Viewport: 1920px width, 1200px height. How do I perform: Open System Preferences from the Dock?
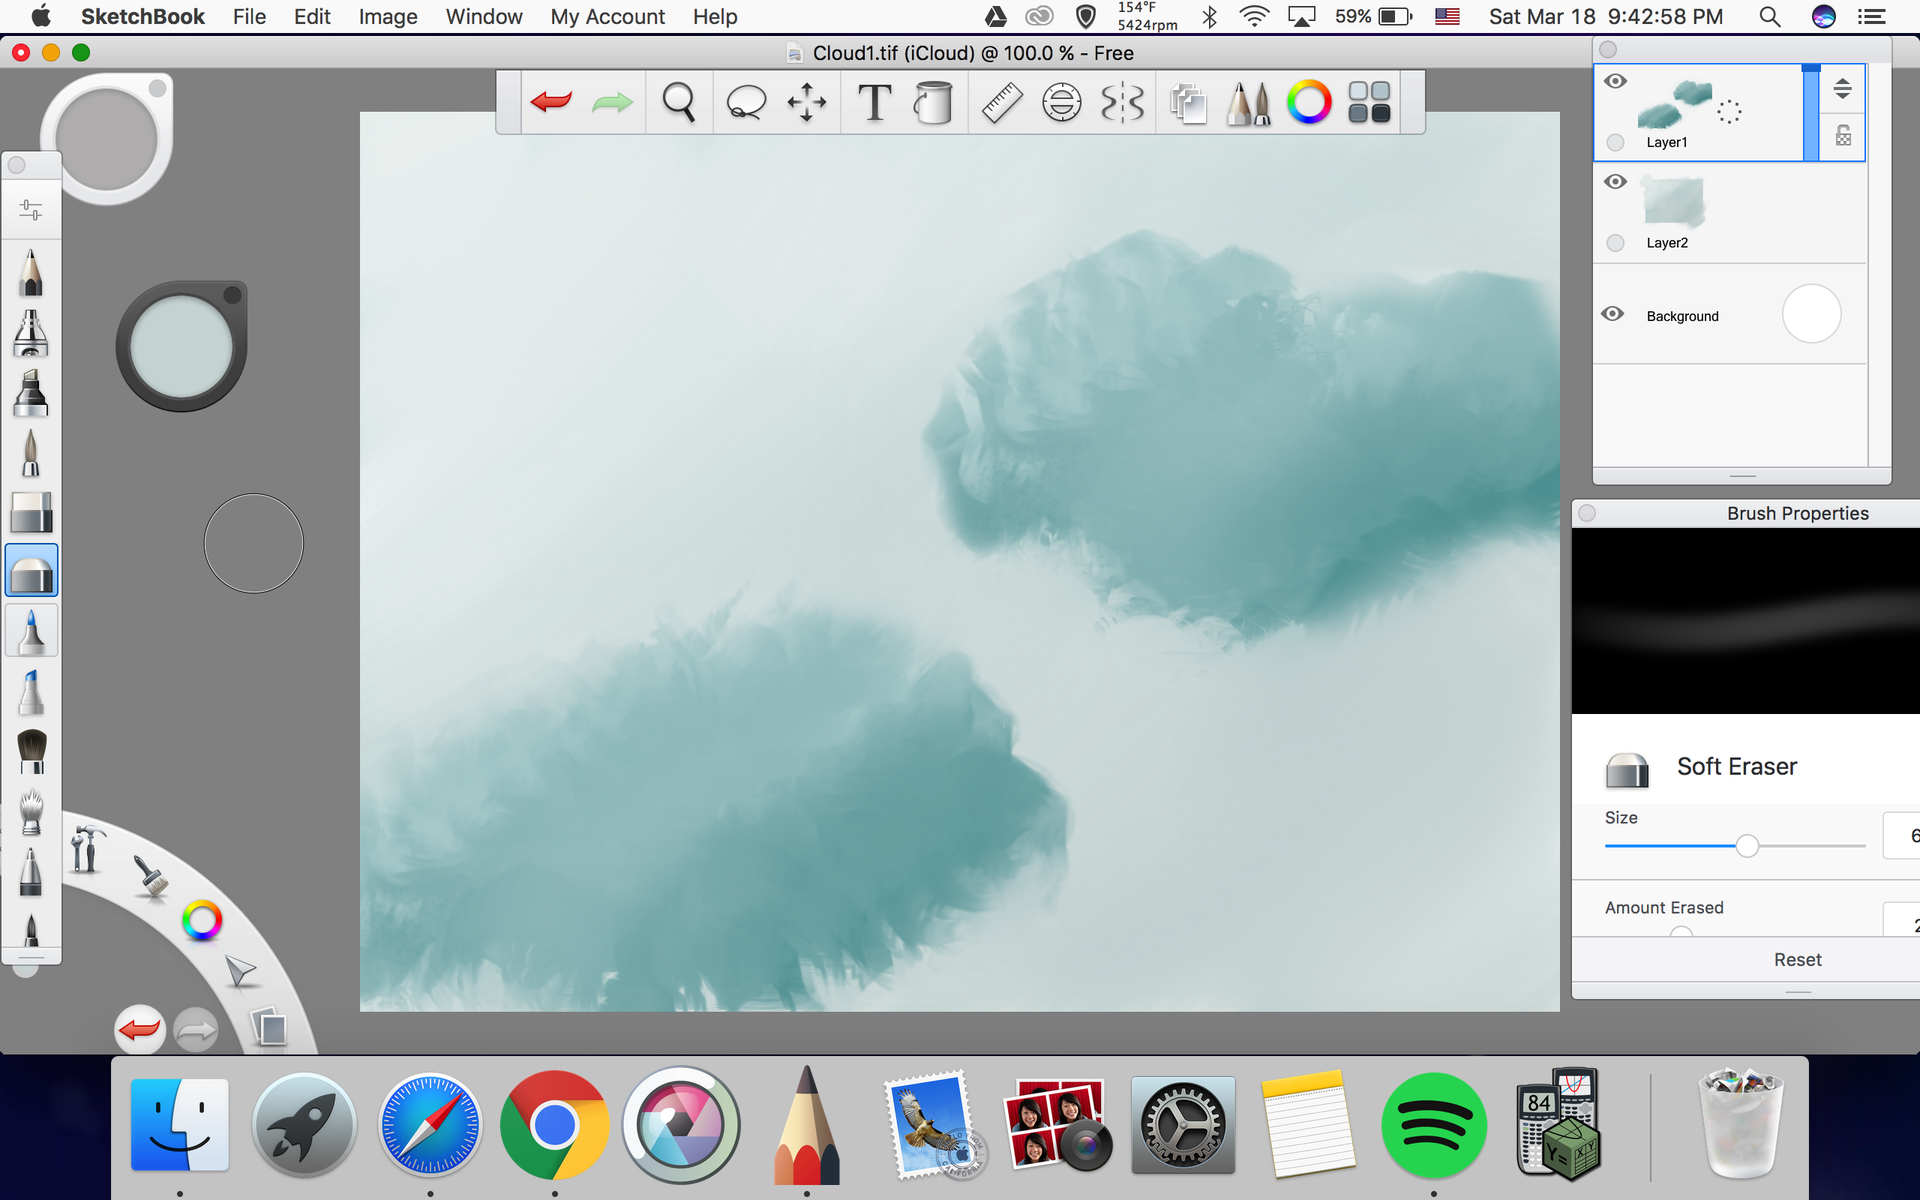pyautogui.click(x=1183, y=1125)
